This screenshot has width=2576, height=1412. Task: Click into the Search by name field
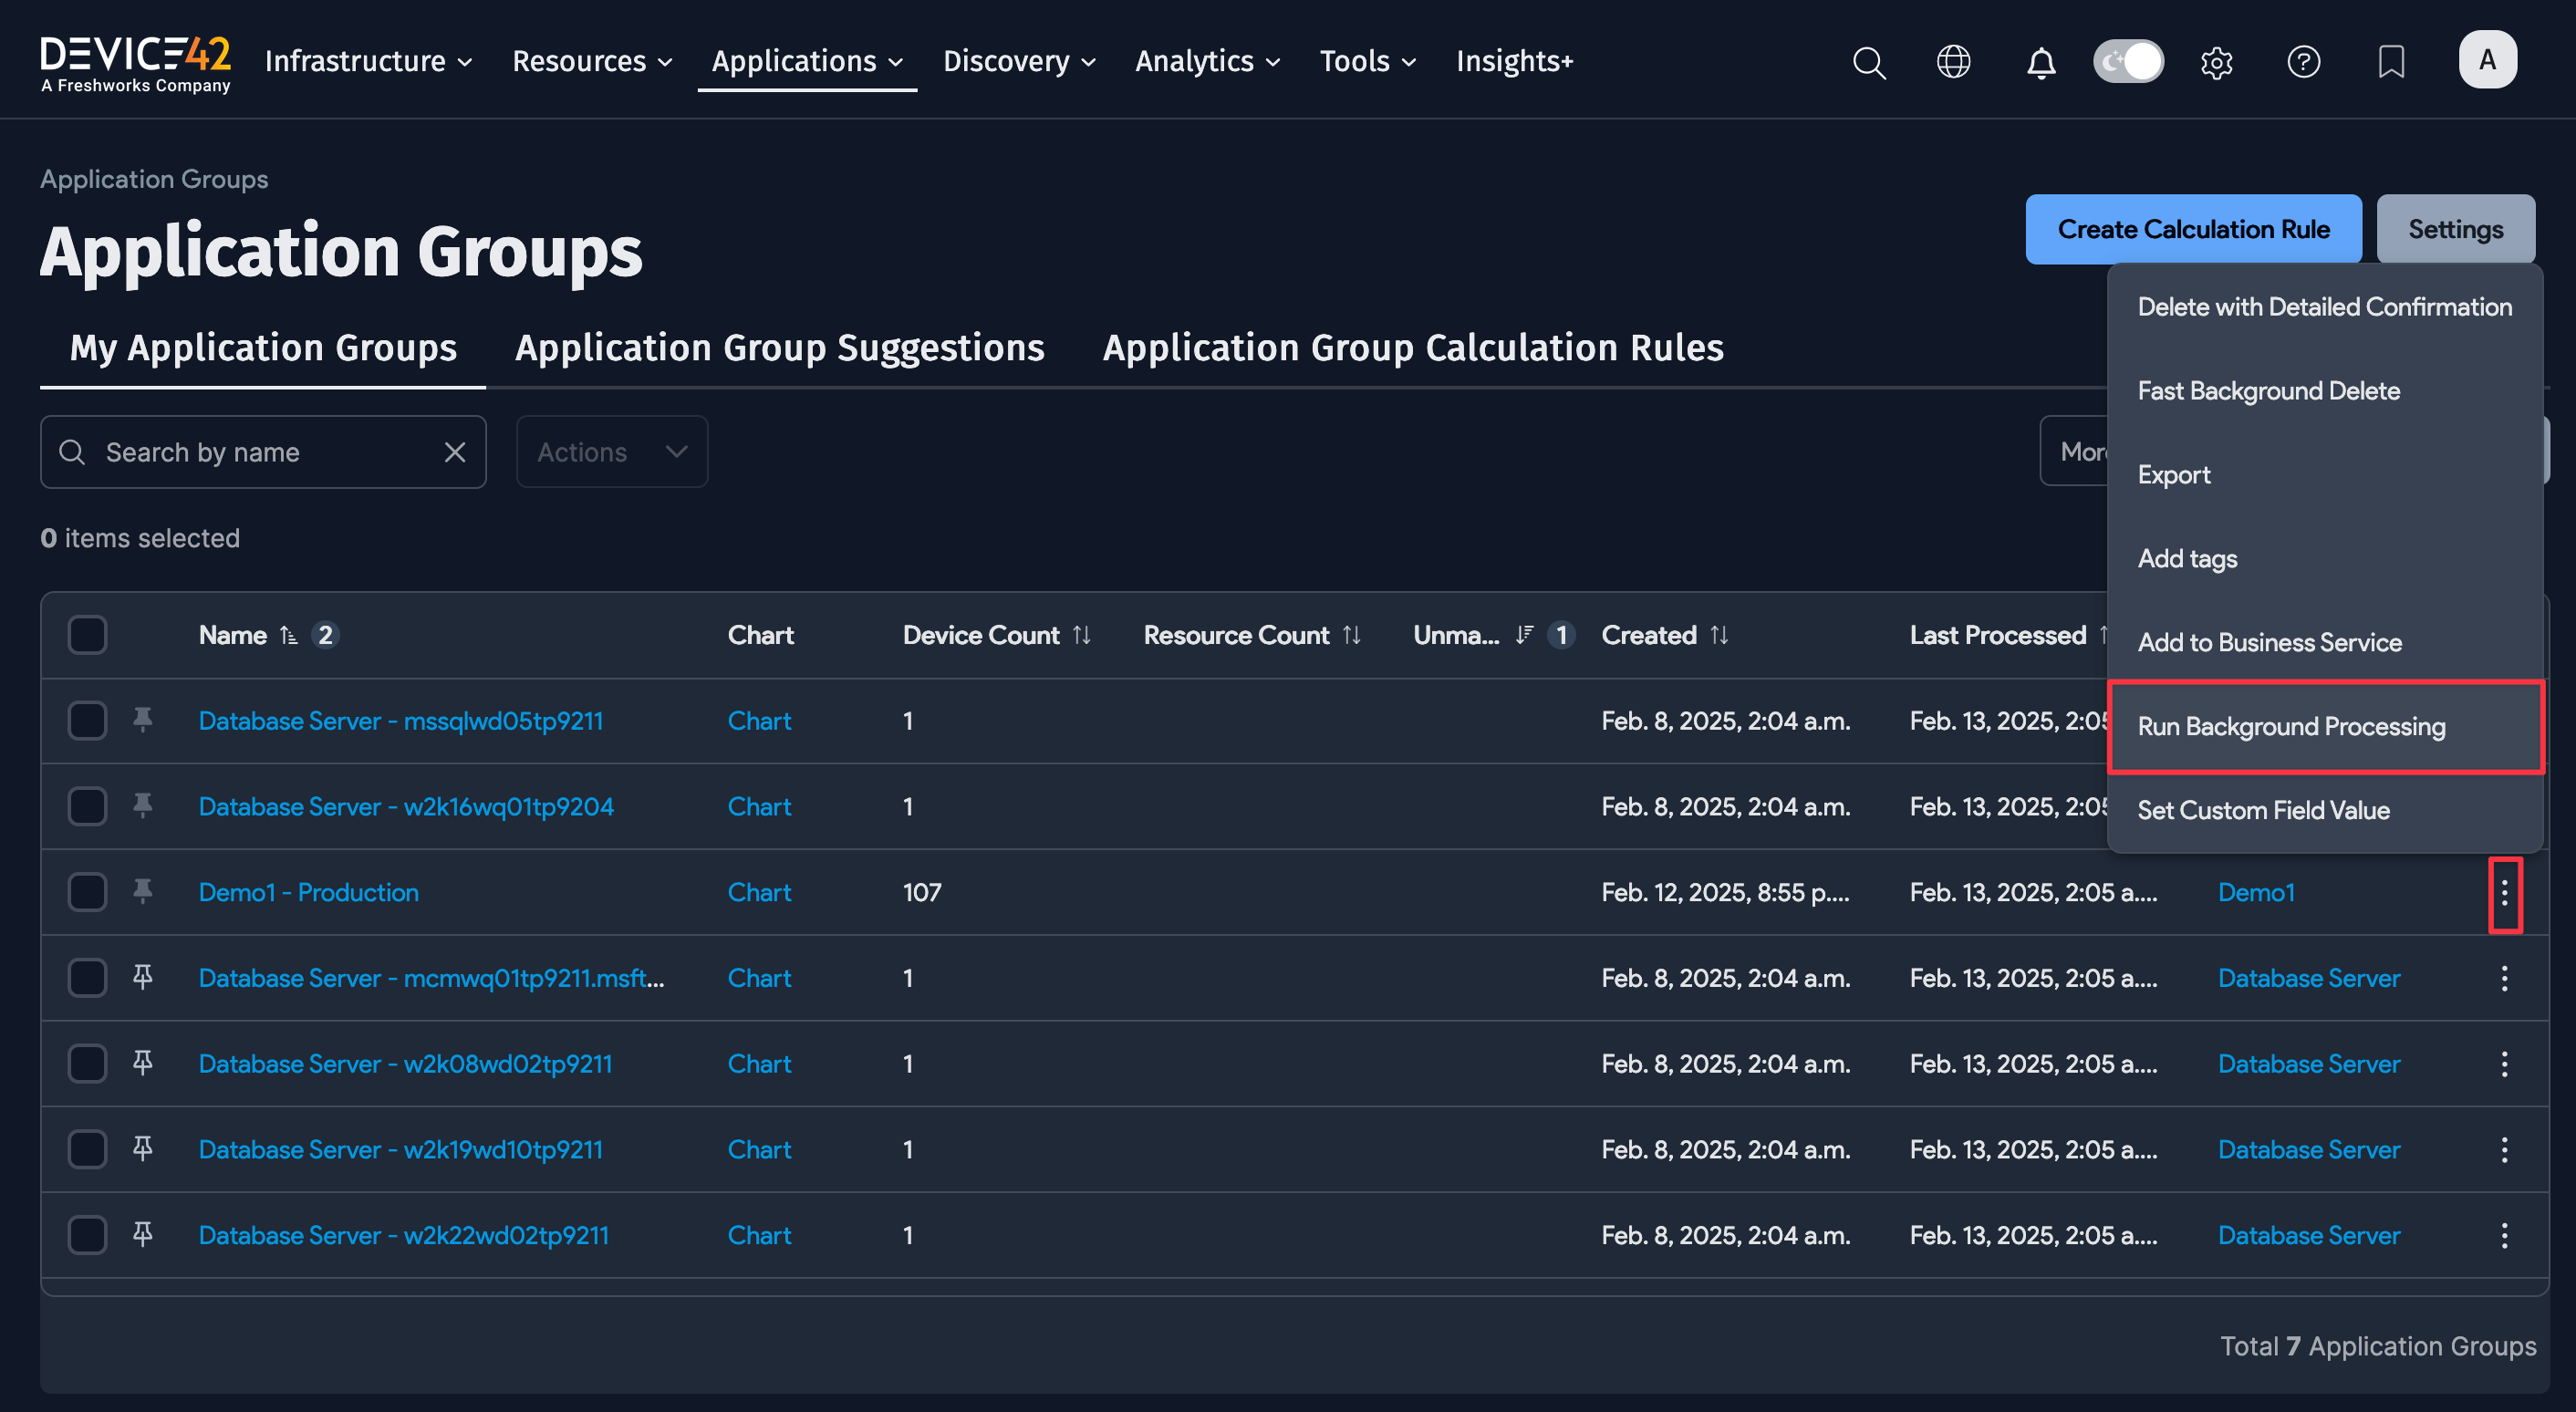coord(250,451)
